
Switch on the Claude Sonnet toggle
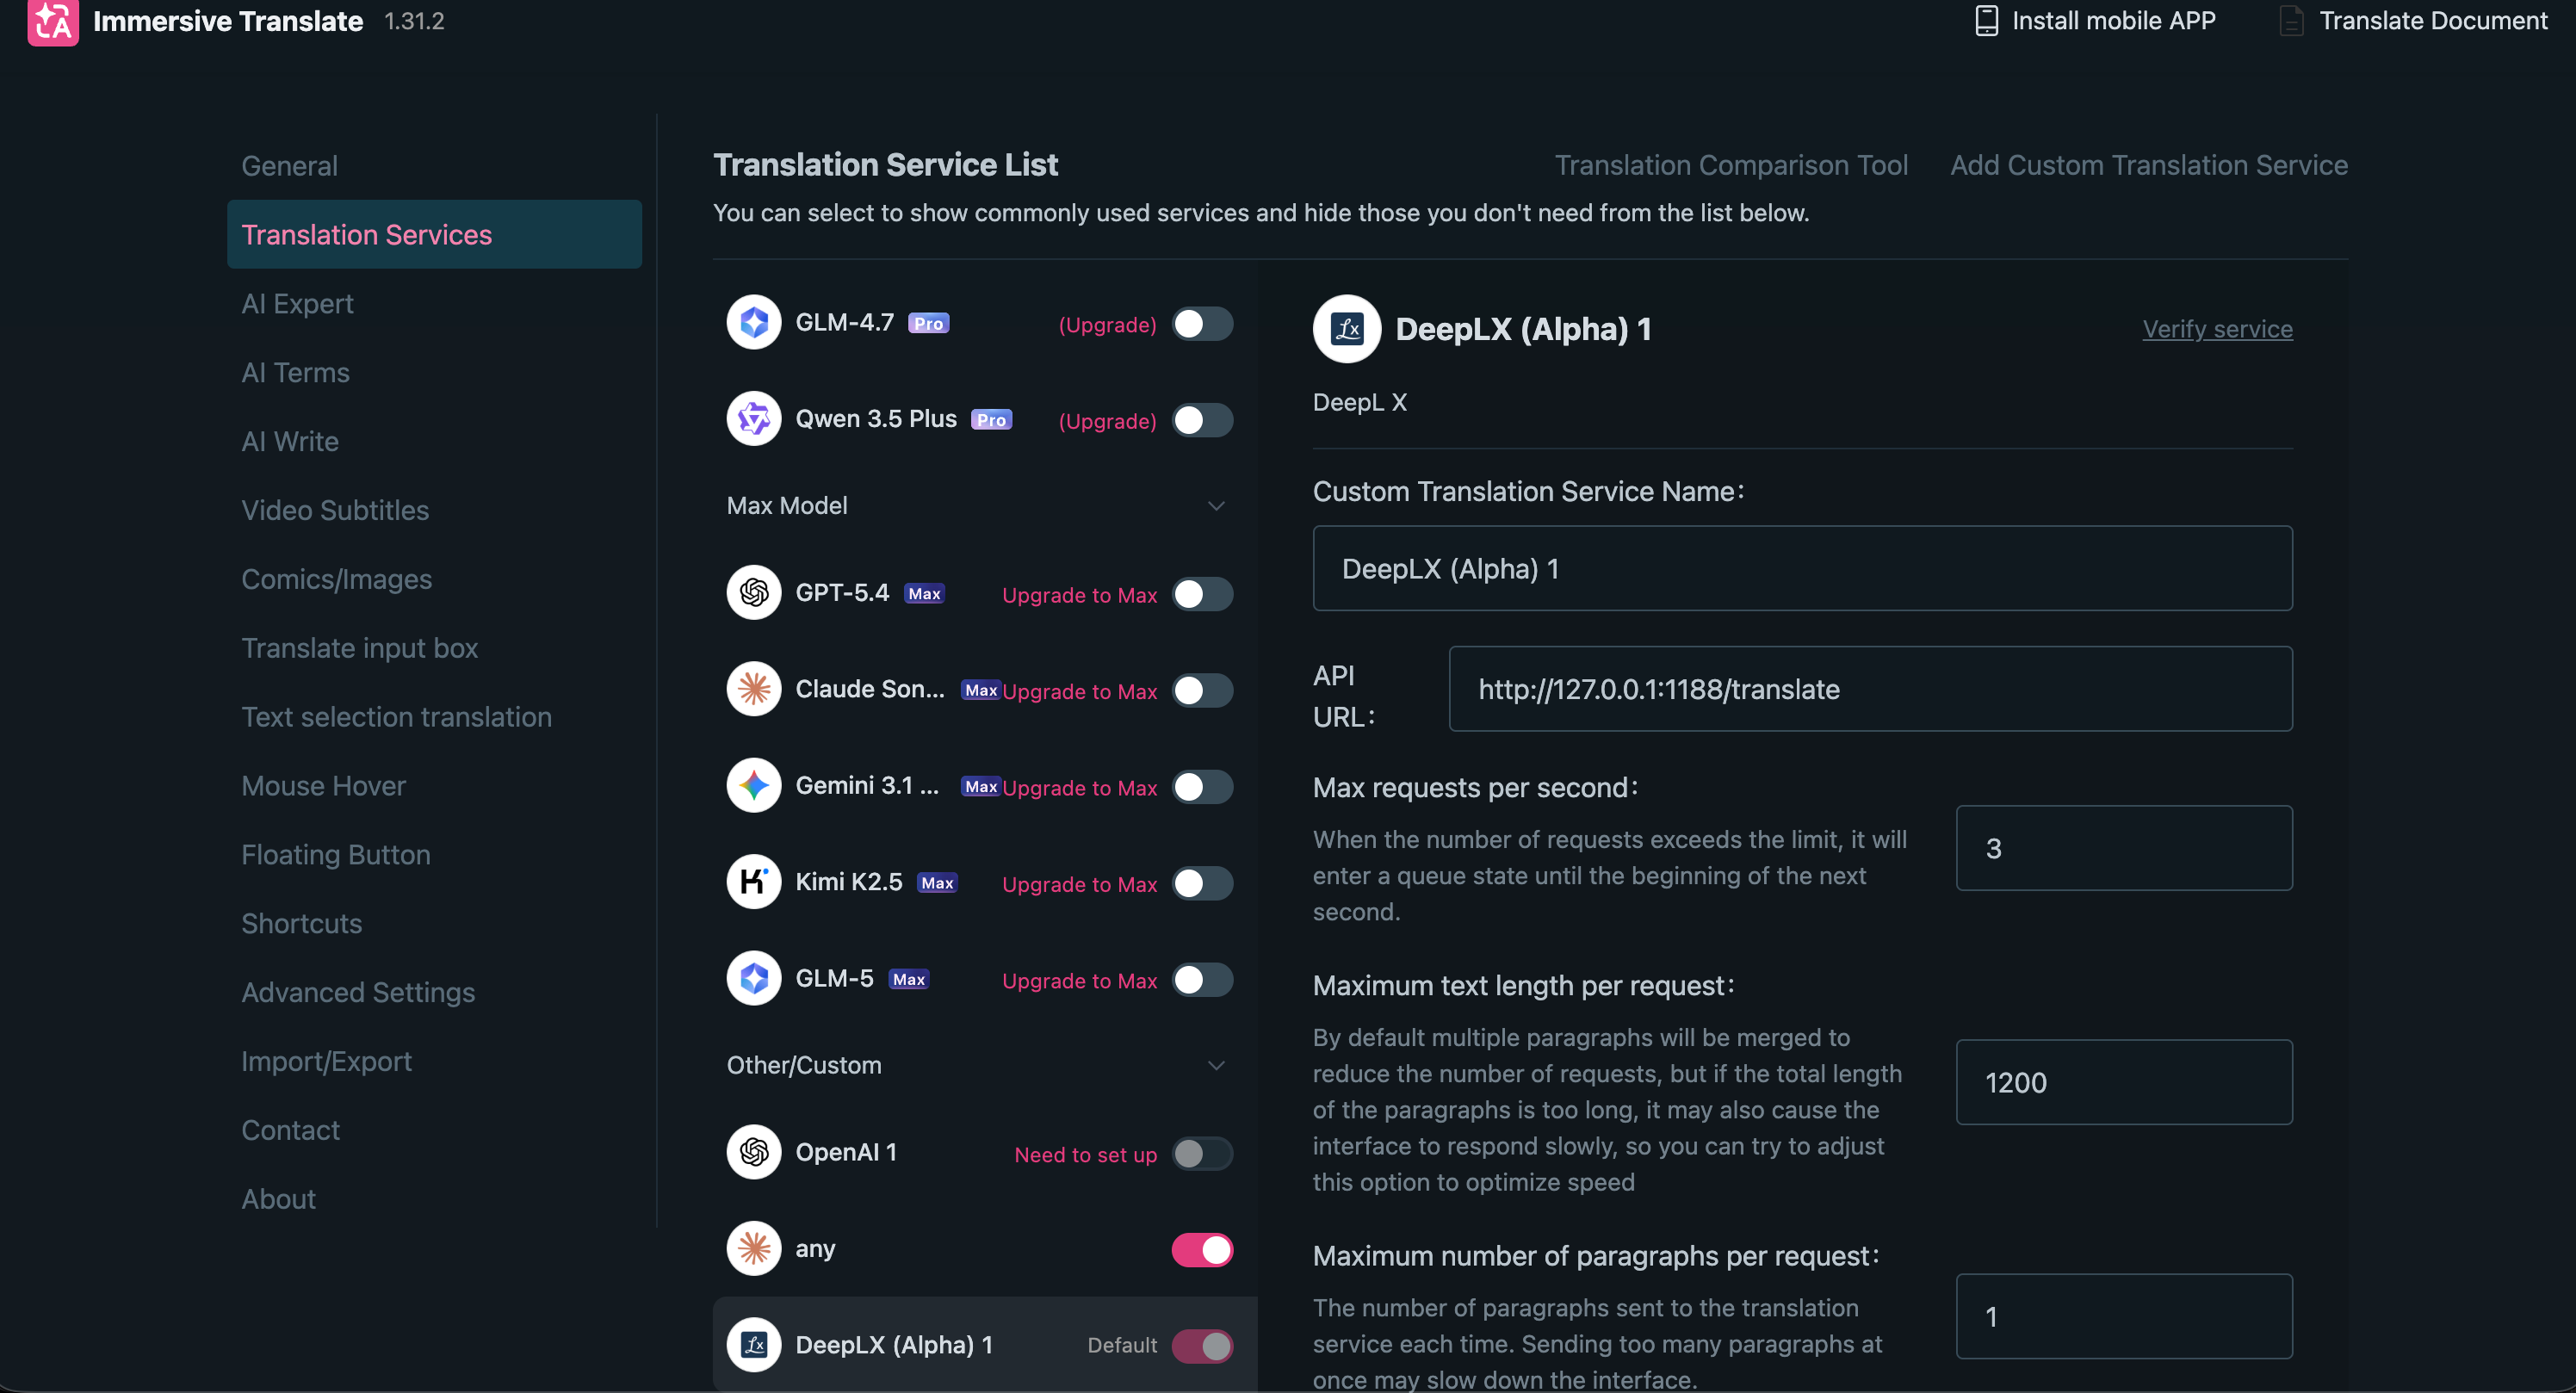point(1202,691)
